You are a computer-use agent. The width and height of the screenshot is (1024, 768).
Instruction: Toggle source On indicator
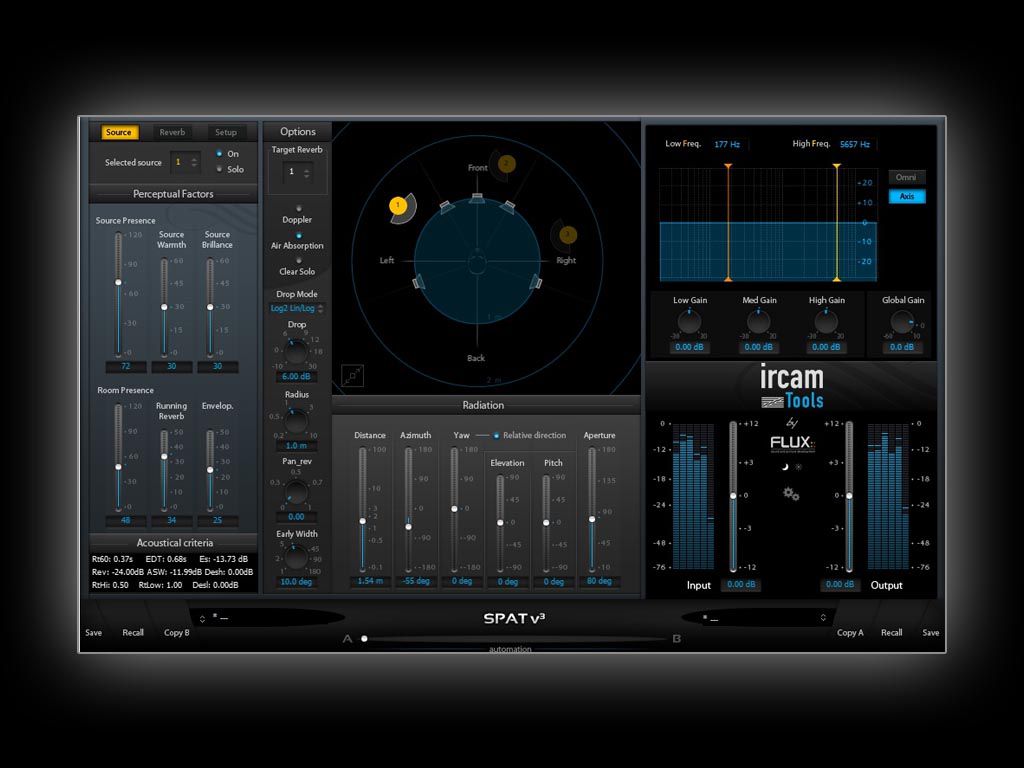pos(219,153)
